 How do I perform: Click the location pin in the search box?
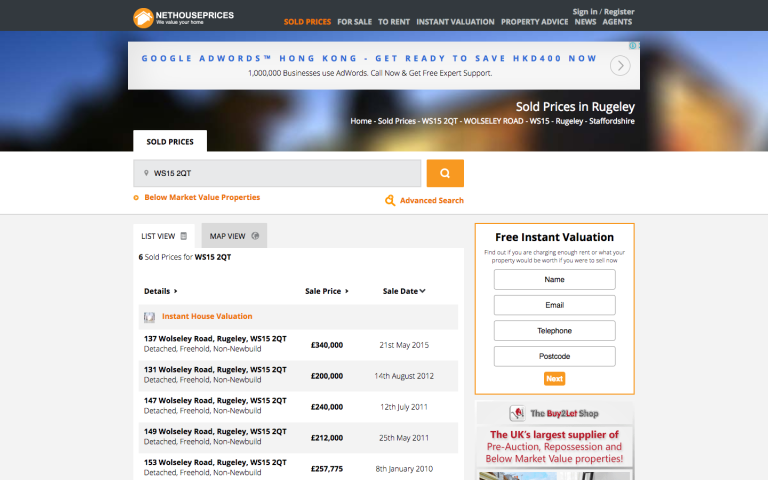point(146,173)
